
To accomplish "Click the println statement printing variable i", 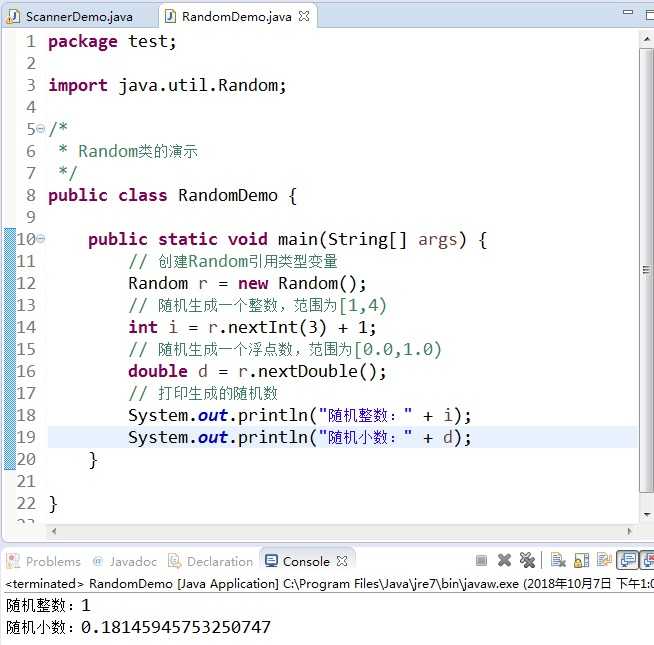I will (x=299, y=416).
